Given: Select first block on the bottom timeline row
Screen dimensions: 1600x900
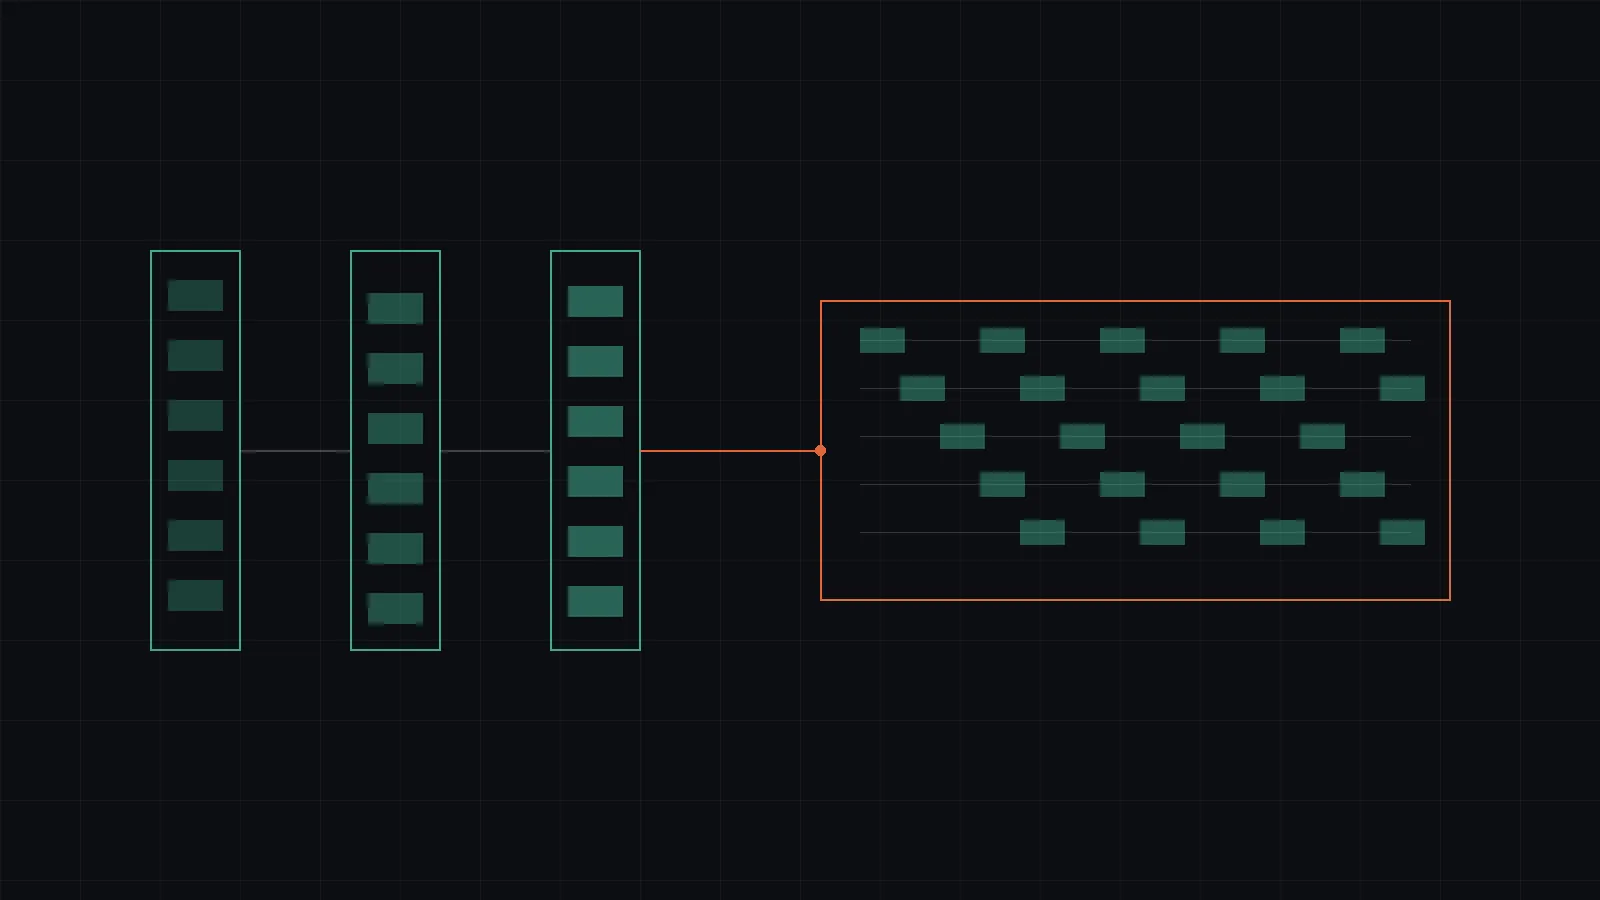Looking at the screenshot, I should click(1042, 532).
